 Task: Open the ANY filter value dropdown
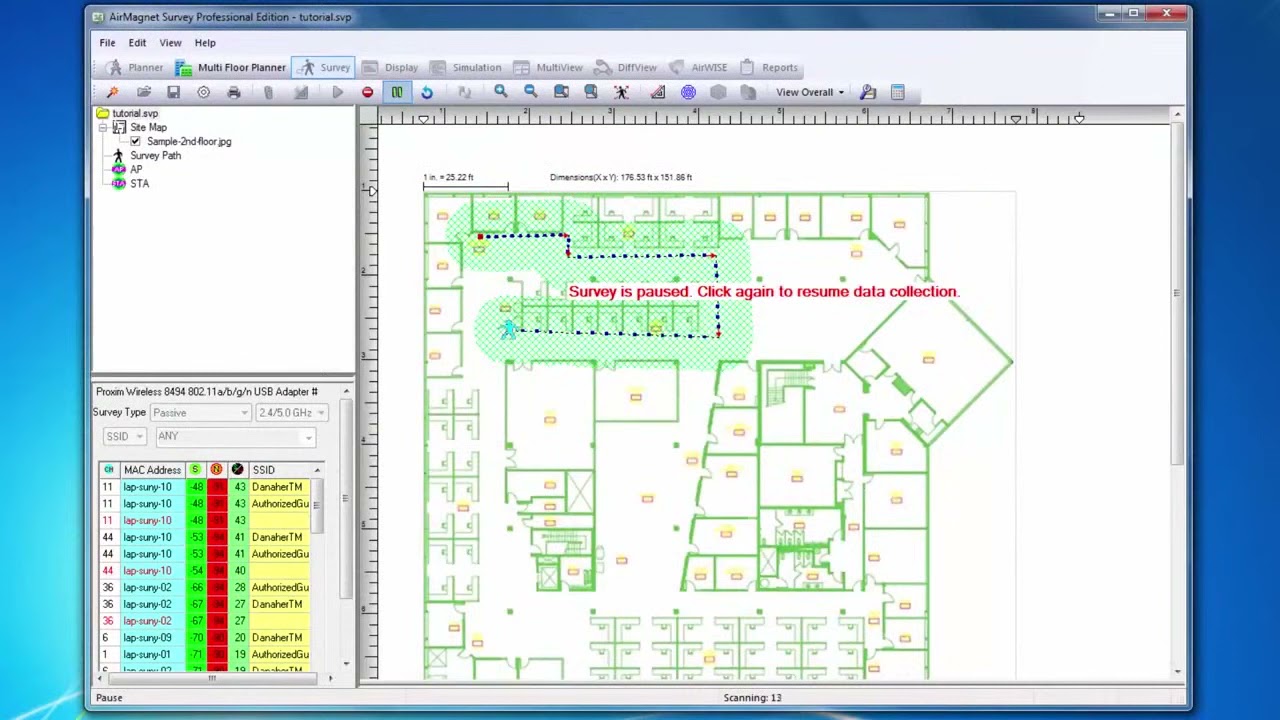pos(235,436)
